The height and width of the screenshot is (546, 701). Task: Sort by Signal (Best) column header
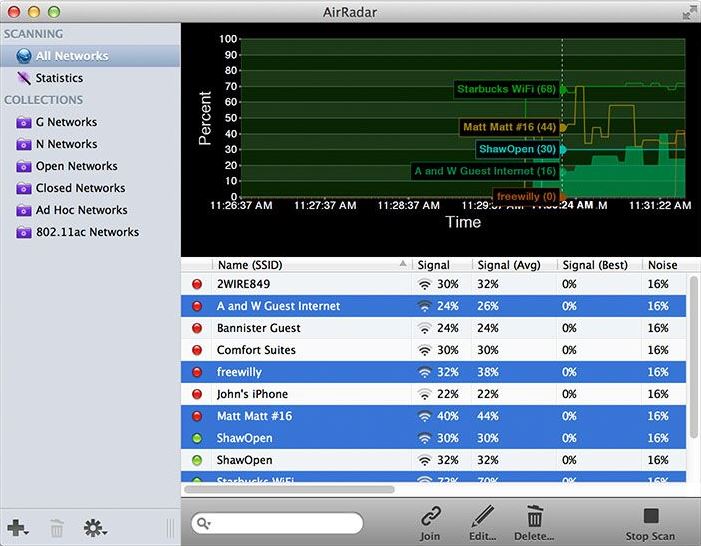600,265
